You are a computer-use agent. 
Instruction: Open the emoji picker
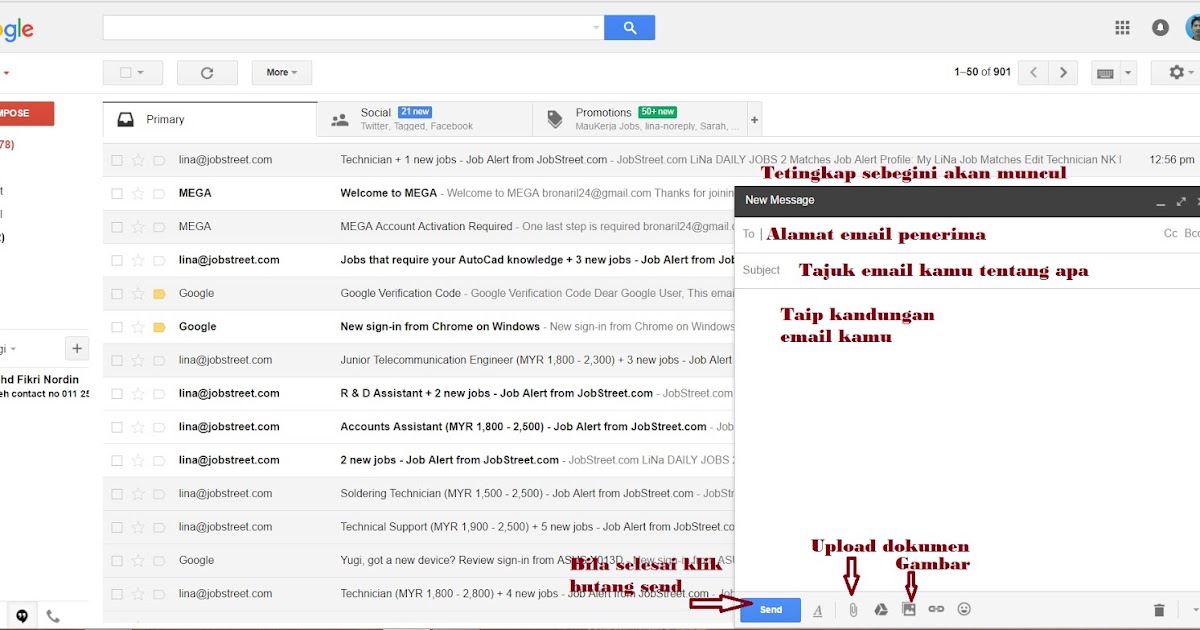[964, 609]
